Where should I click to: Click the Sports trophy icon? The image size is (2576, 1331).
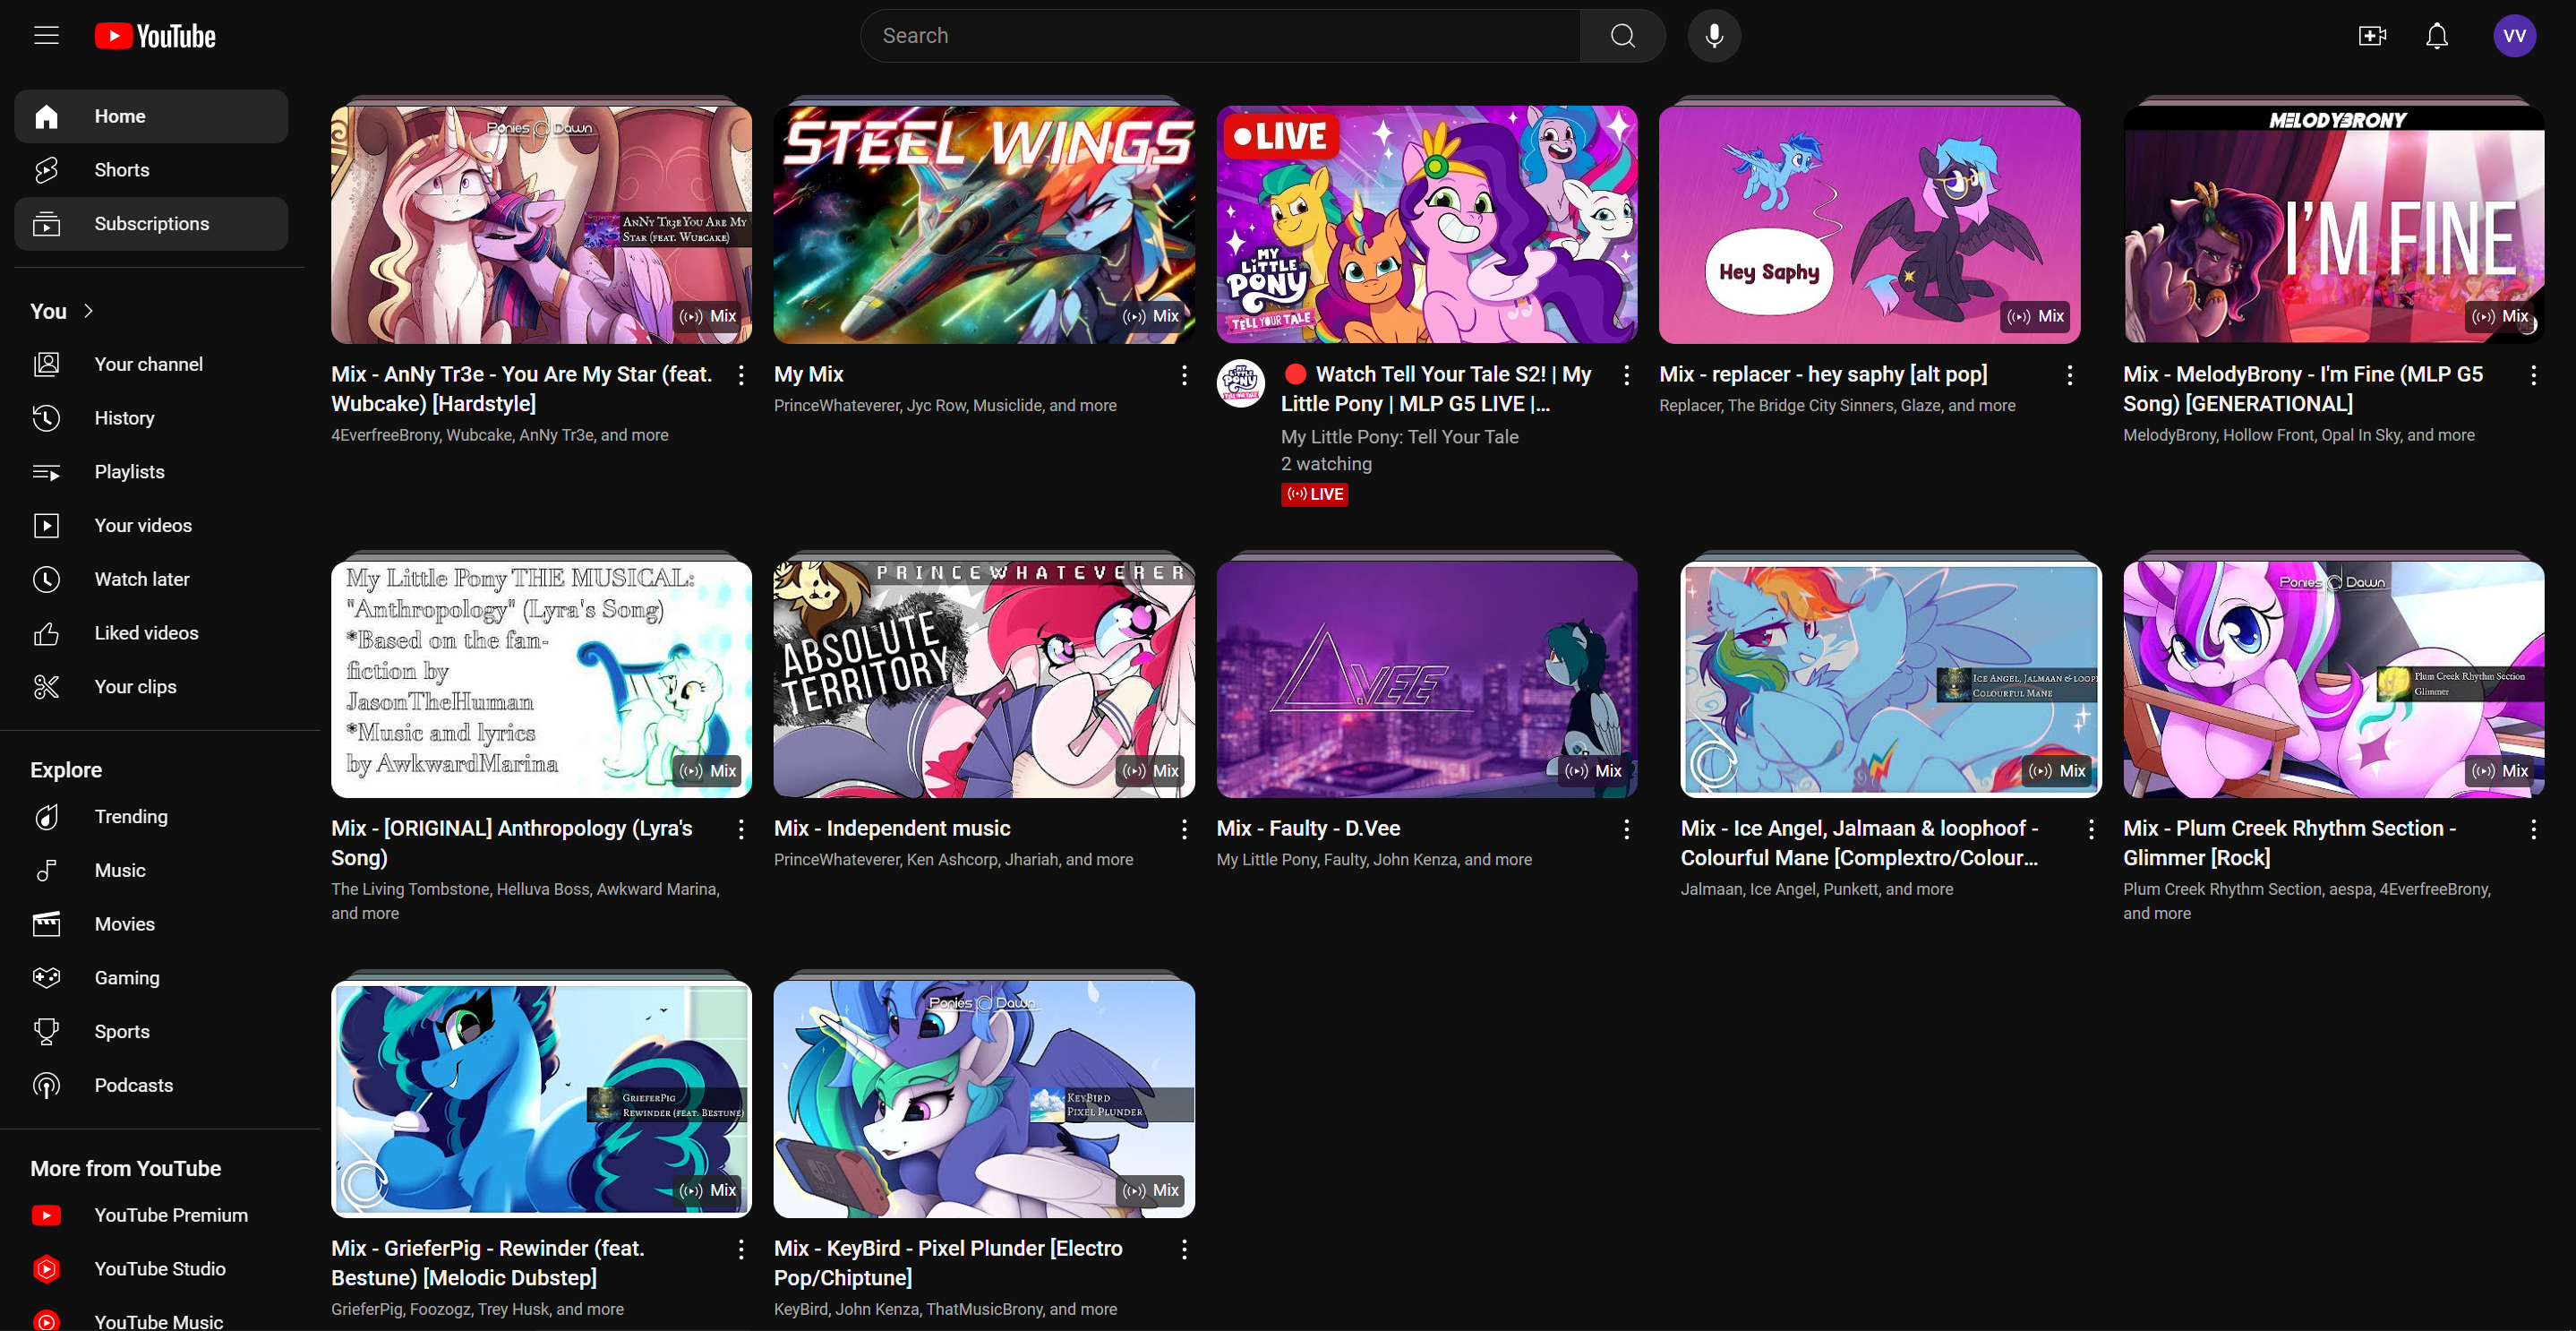click(x=46, y=1032)
